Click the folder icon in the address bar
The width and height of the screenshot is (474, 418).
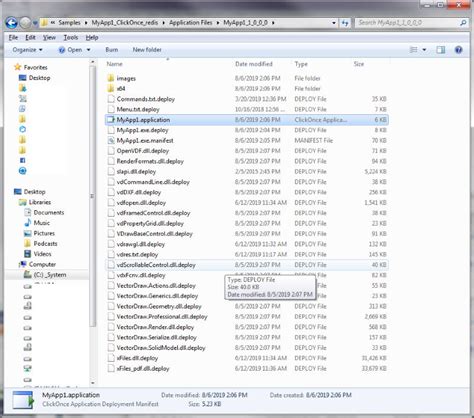[x=44, y=23]
